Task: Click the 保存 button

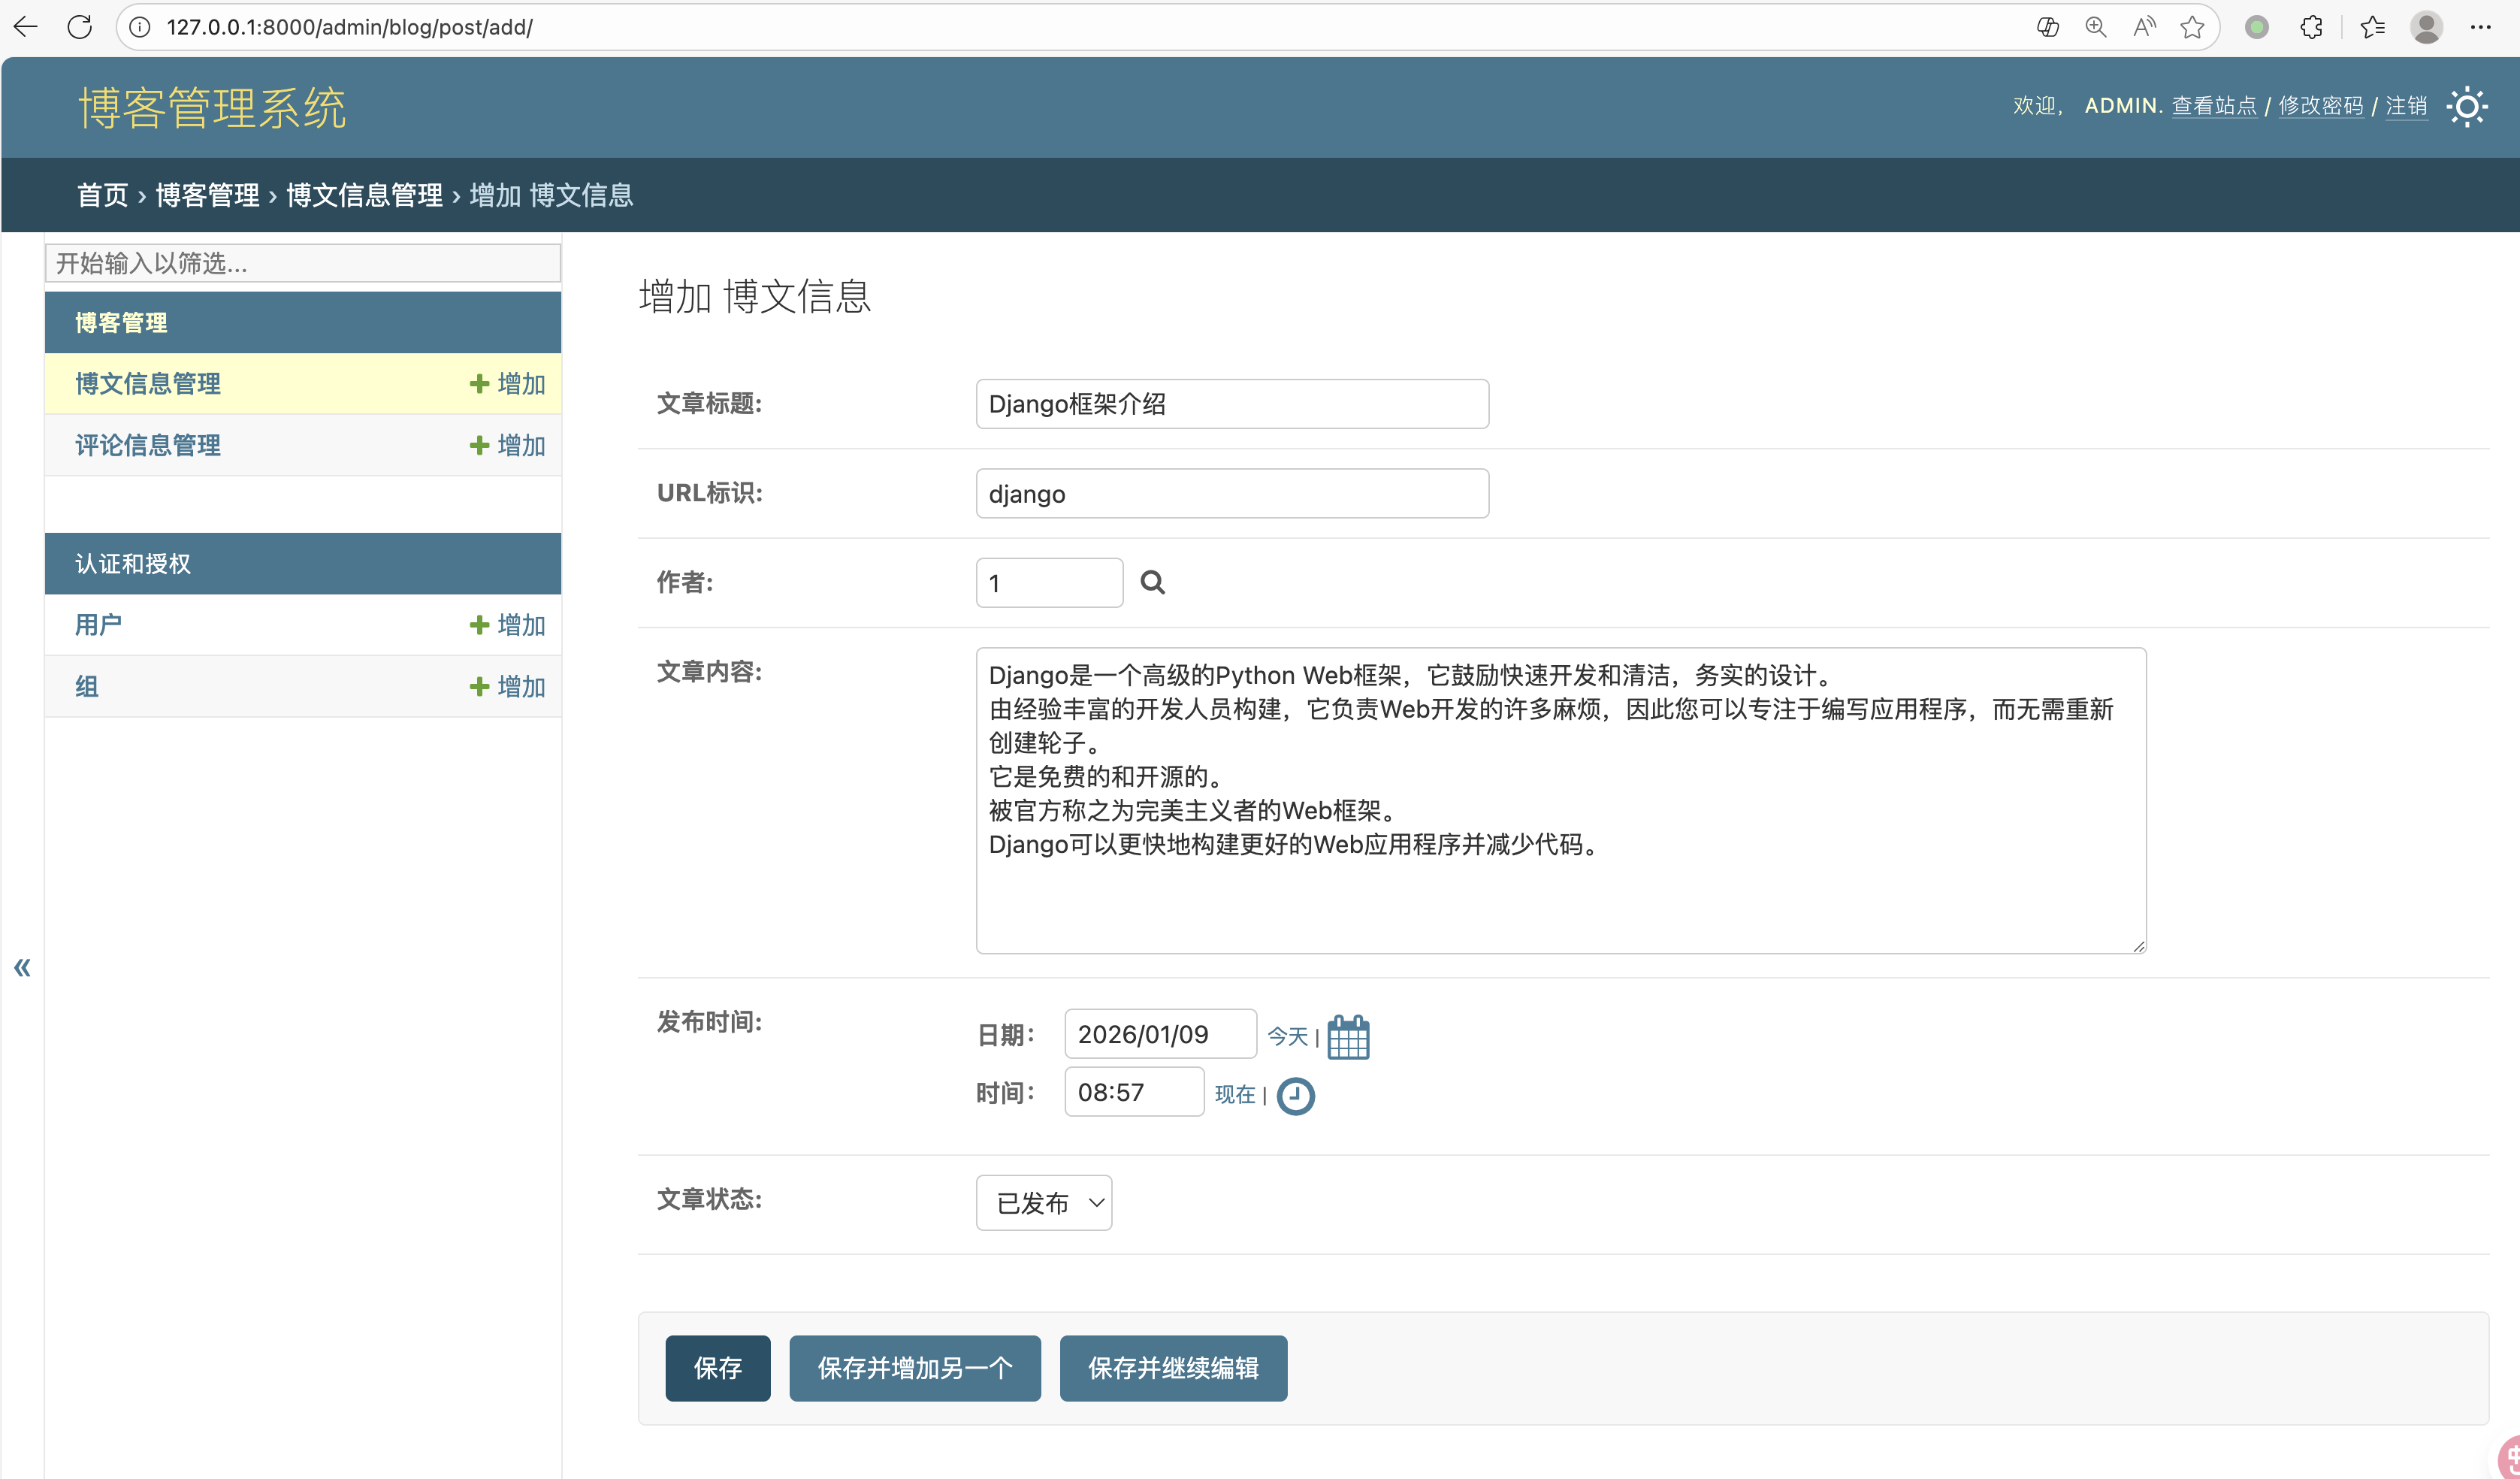Action: (x=718, y=1368)
